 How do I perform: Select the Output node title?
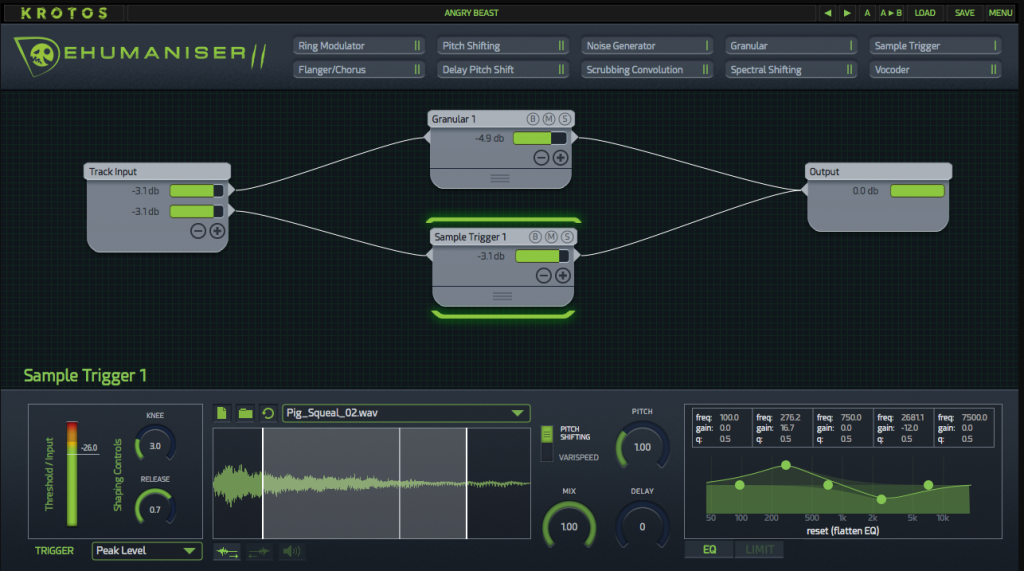(824, 171)
